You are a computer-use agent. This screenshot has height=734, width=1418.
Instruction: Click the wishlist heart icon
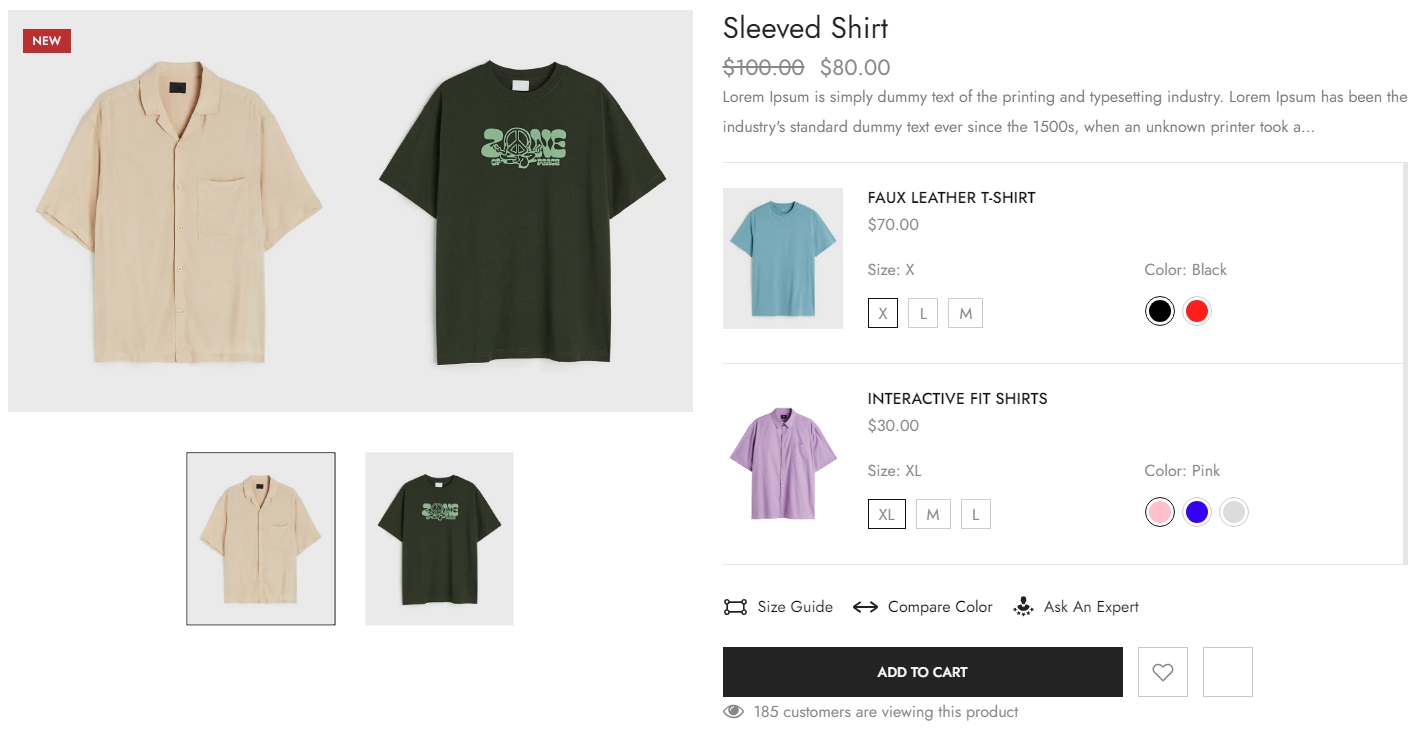[1162, 672]
